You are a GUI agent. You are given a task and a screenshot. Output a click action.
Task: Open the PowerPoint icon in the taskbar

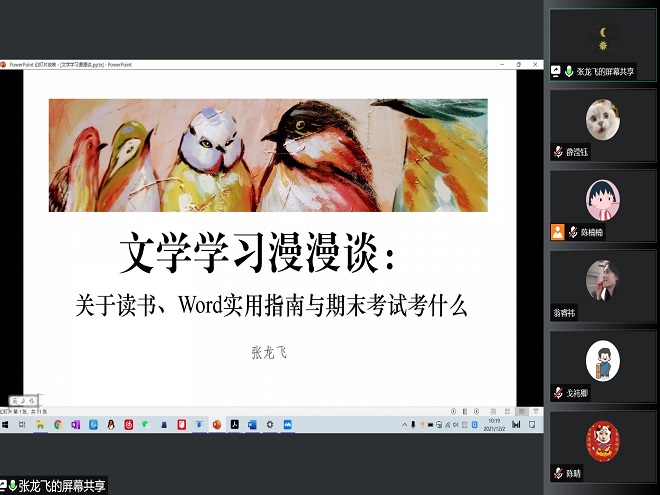(x=217, y=425)
